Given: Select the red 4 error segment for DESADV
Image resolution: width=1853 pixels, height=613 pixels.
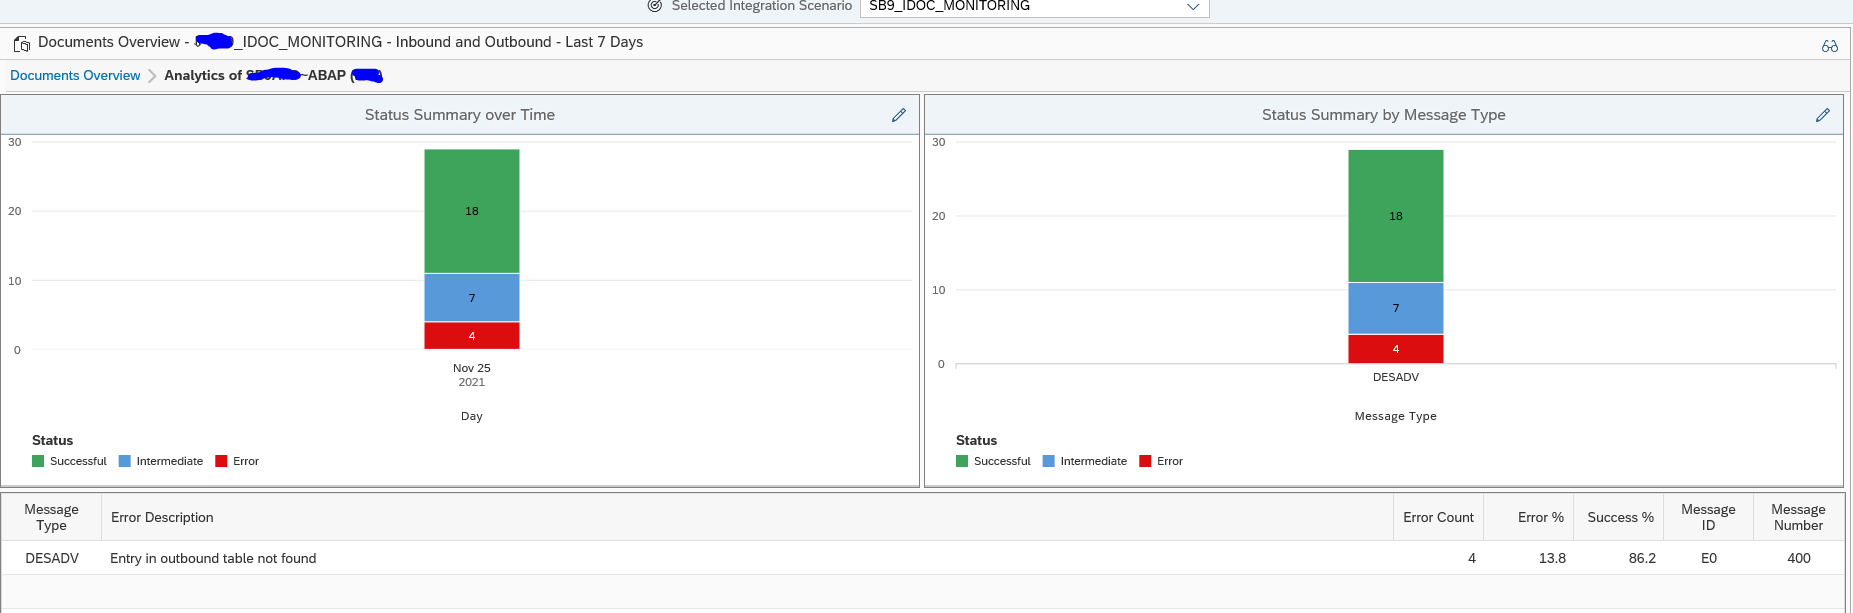Looking at the screenshot, I should (x=1396, y=349).
